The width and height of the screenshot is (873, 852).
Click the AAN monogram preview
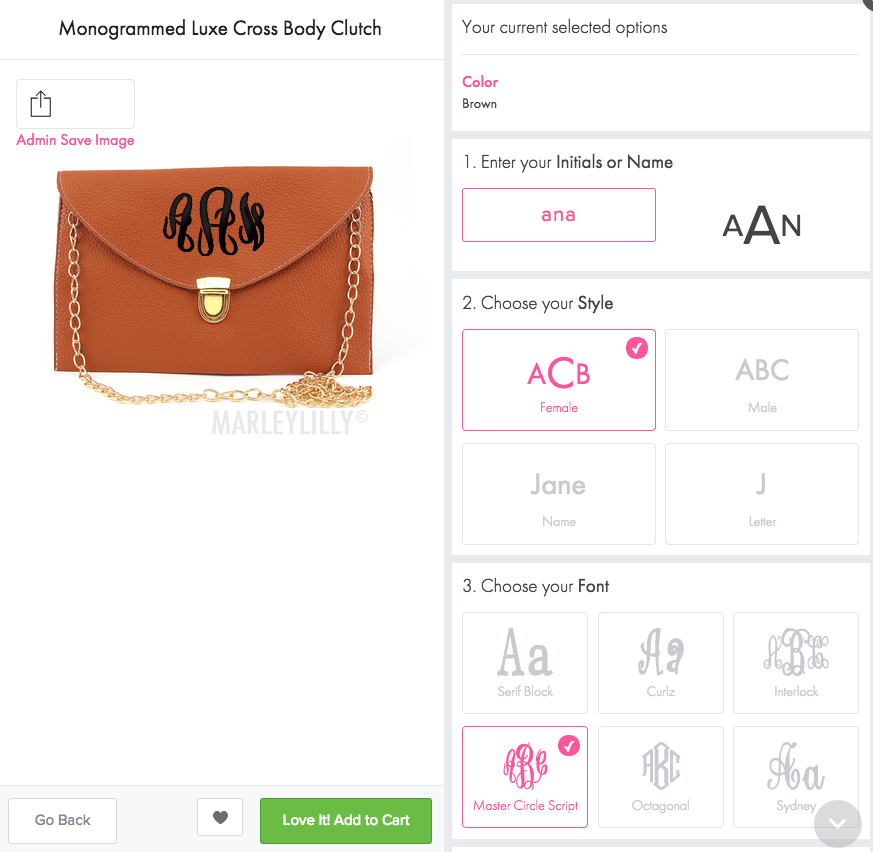tap(762, 224)
